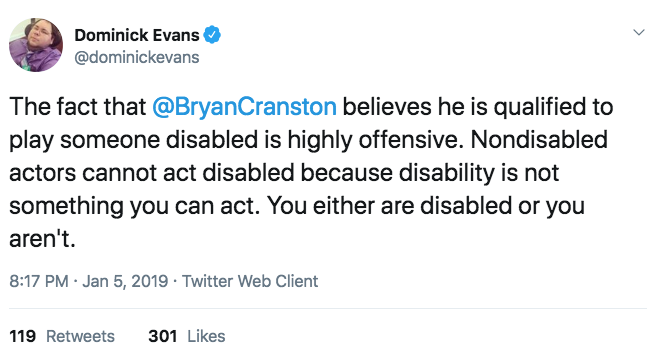Click the 119 retweet count number
Image resolution: width=655 pixels, height=362 pixels.
[23, 336]
